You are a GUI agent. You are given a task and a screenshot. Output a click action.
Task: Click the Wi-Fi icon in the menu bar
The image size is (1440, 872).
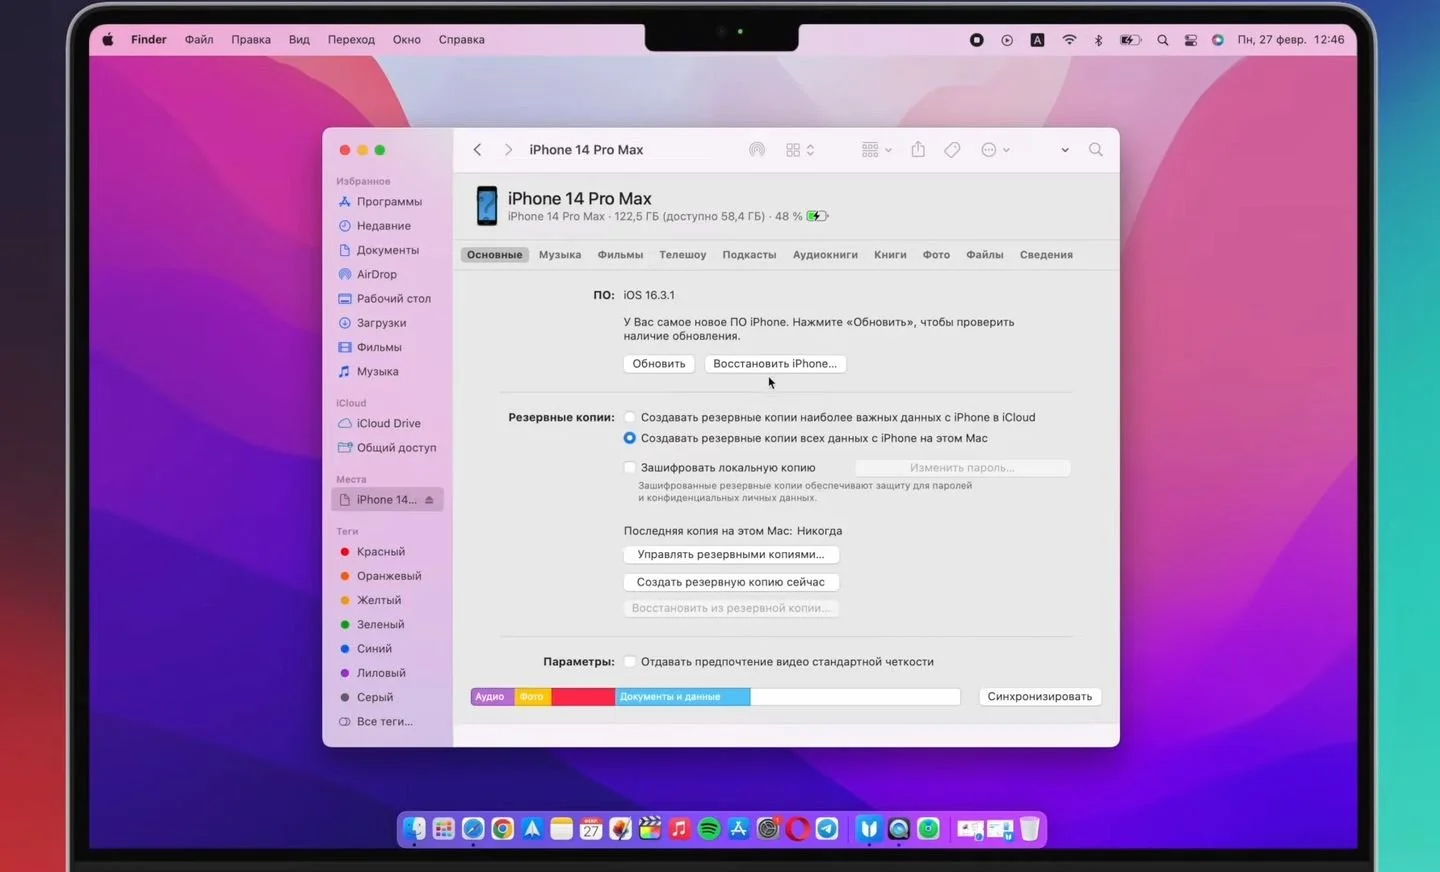click(1069, 40)
